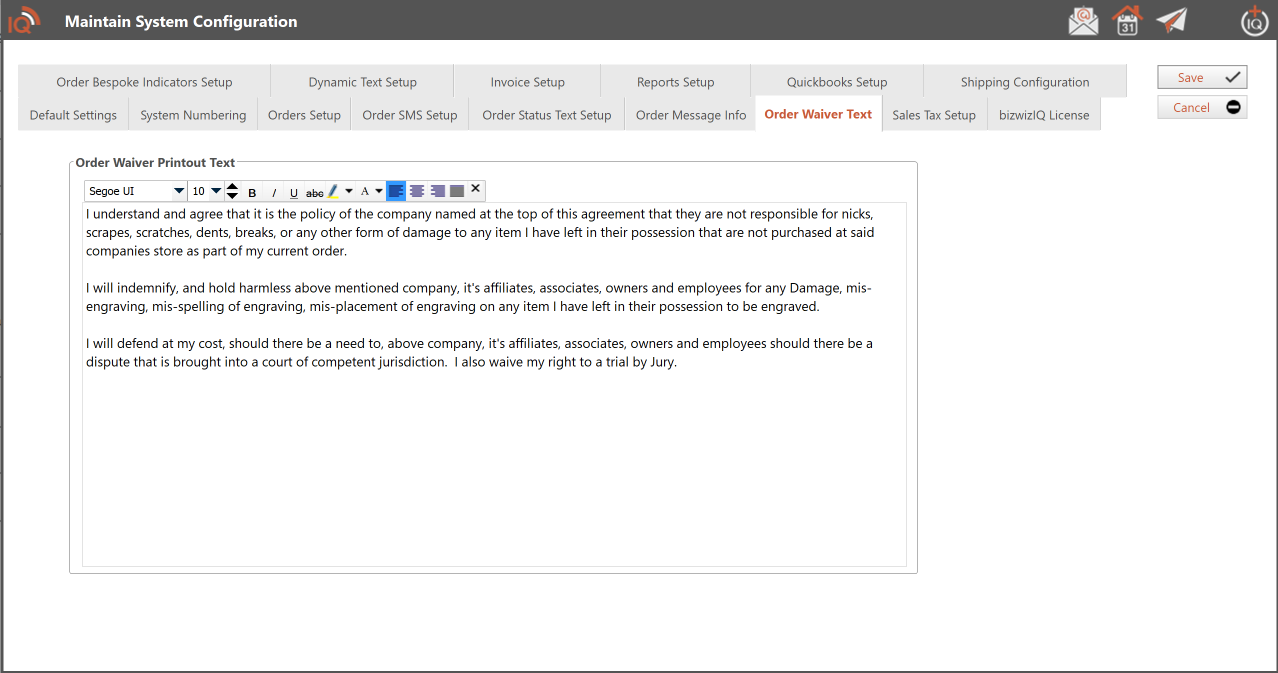Switch to the Sales Tax Setup tab
The image size is (1278, 673).
click(933, 115)
